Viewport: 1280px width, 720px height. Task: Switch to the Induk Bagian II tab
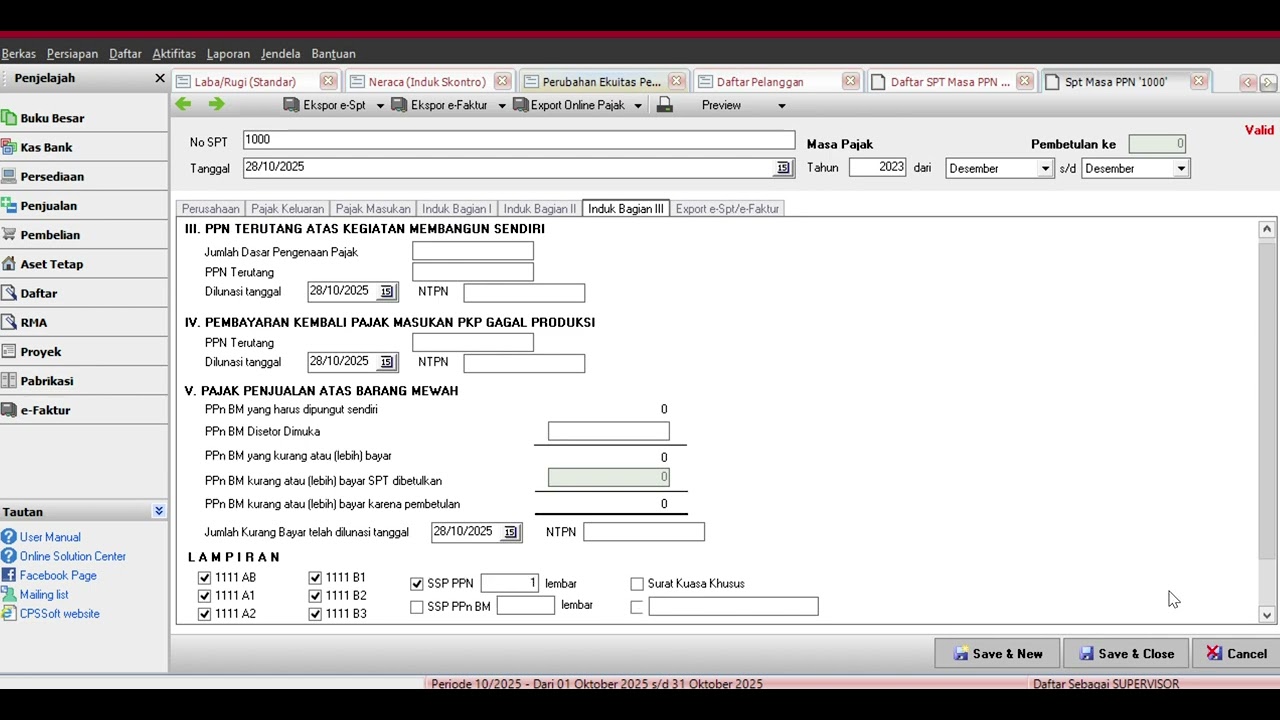[x=540, y=209]
